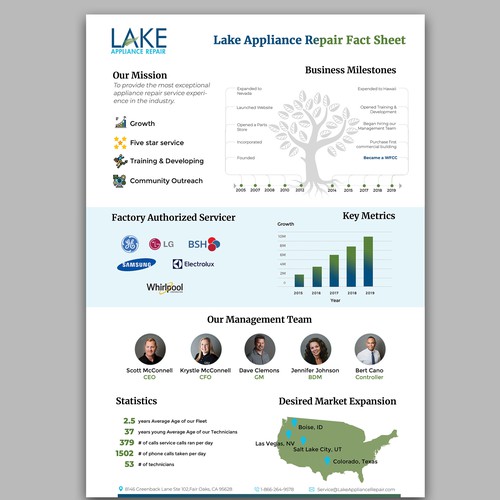
Task: Click the phone icon in footer
Action: pos(257,489)
